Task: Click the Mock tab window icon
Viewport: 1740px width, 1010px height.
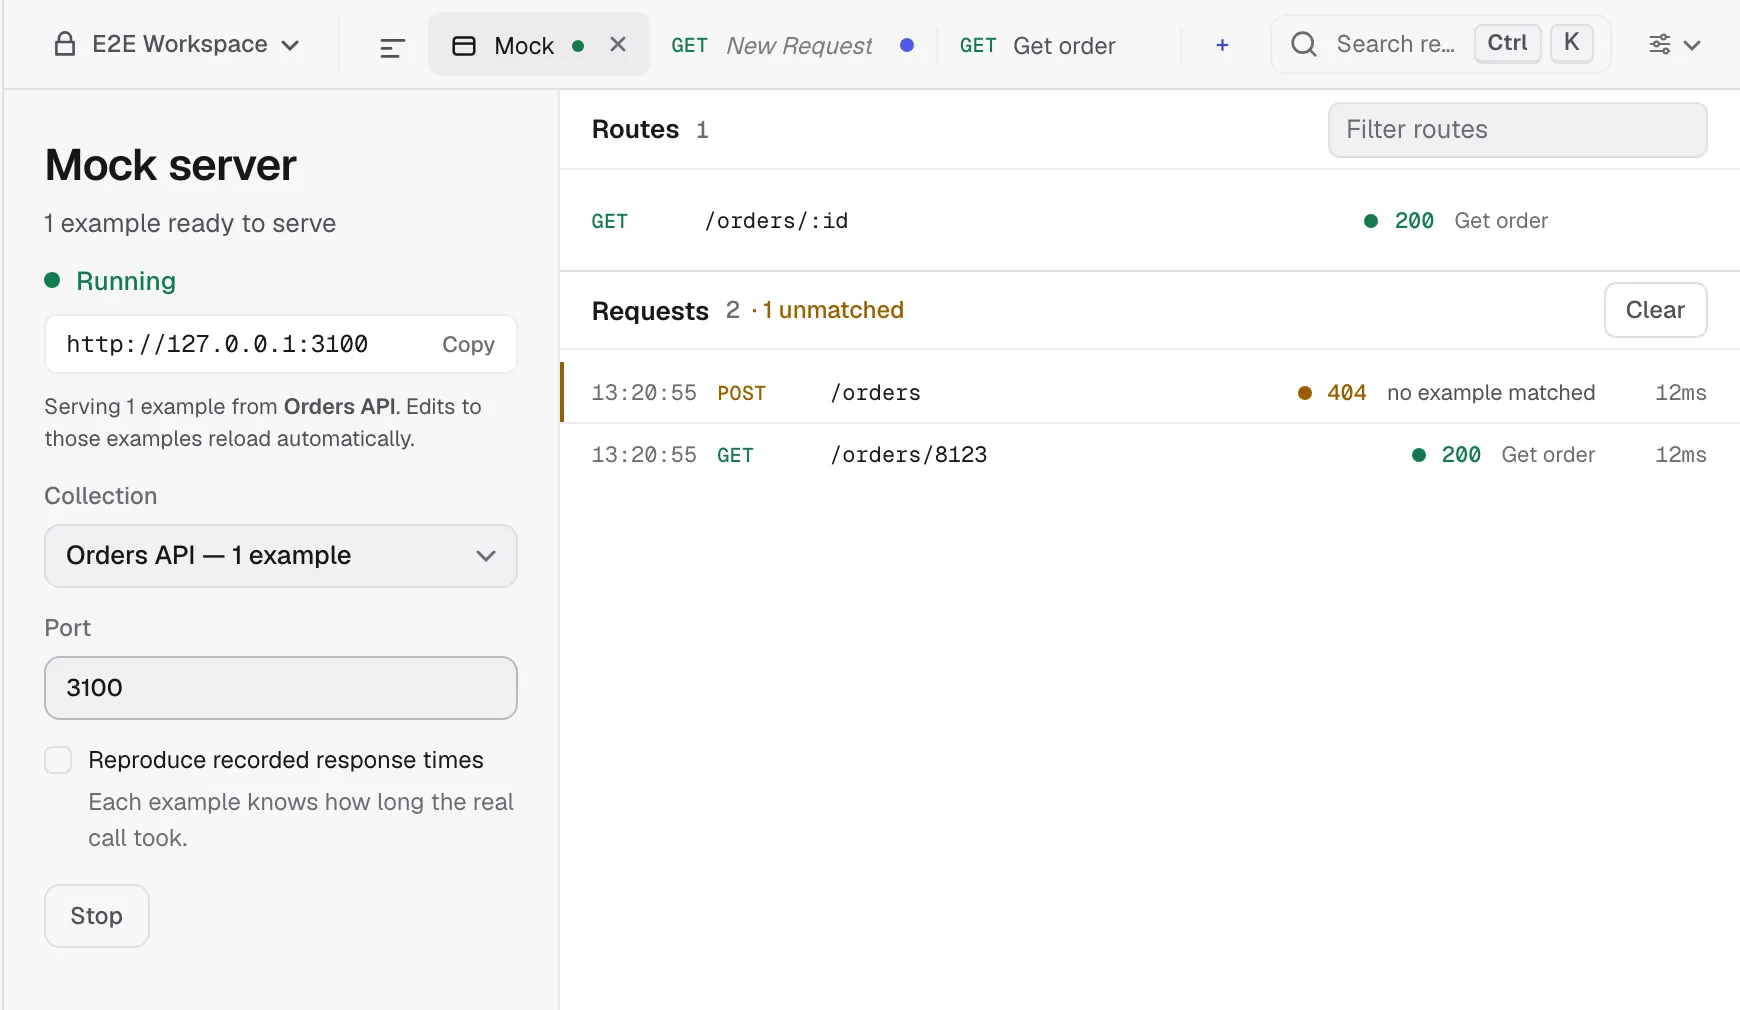Action: (464, 46)
